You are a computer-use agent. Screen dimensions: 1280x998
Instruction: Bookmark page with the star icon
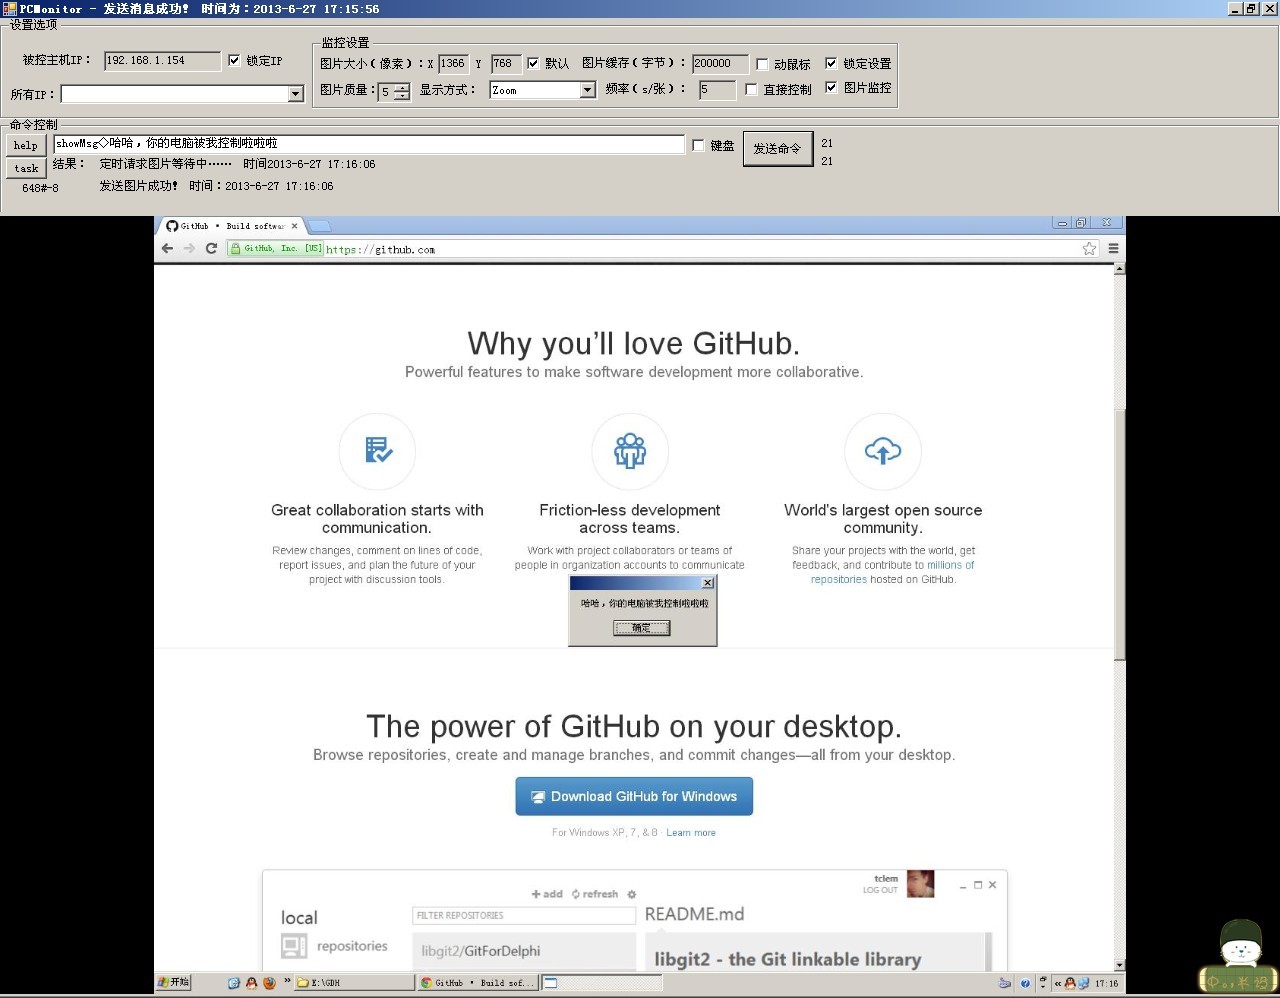coord(1089,249)
